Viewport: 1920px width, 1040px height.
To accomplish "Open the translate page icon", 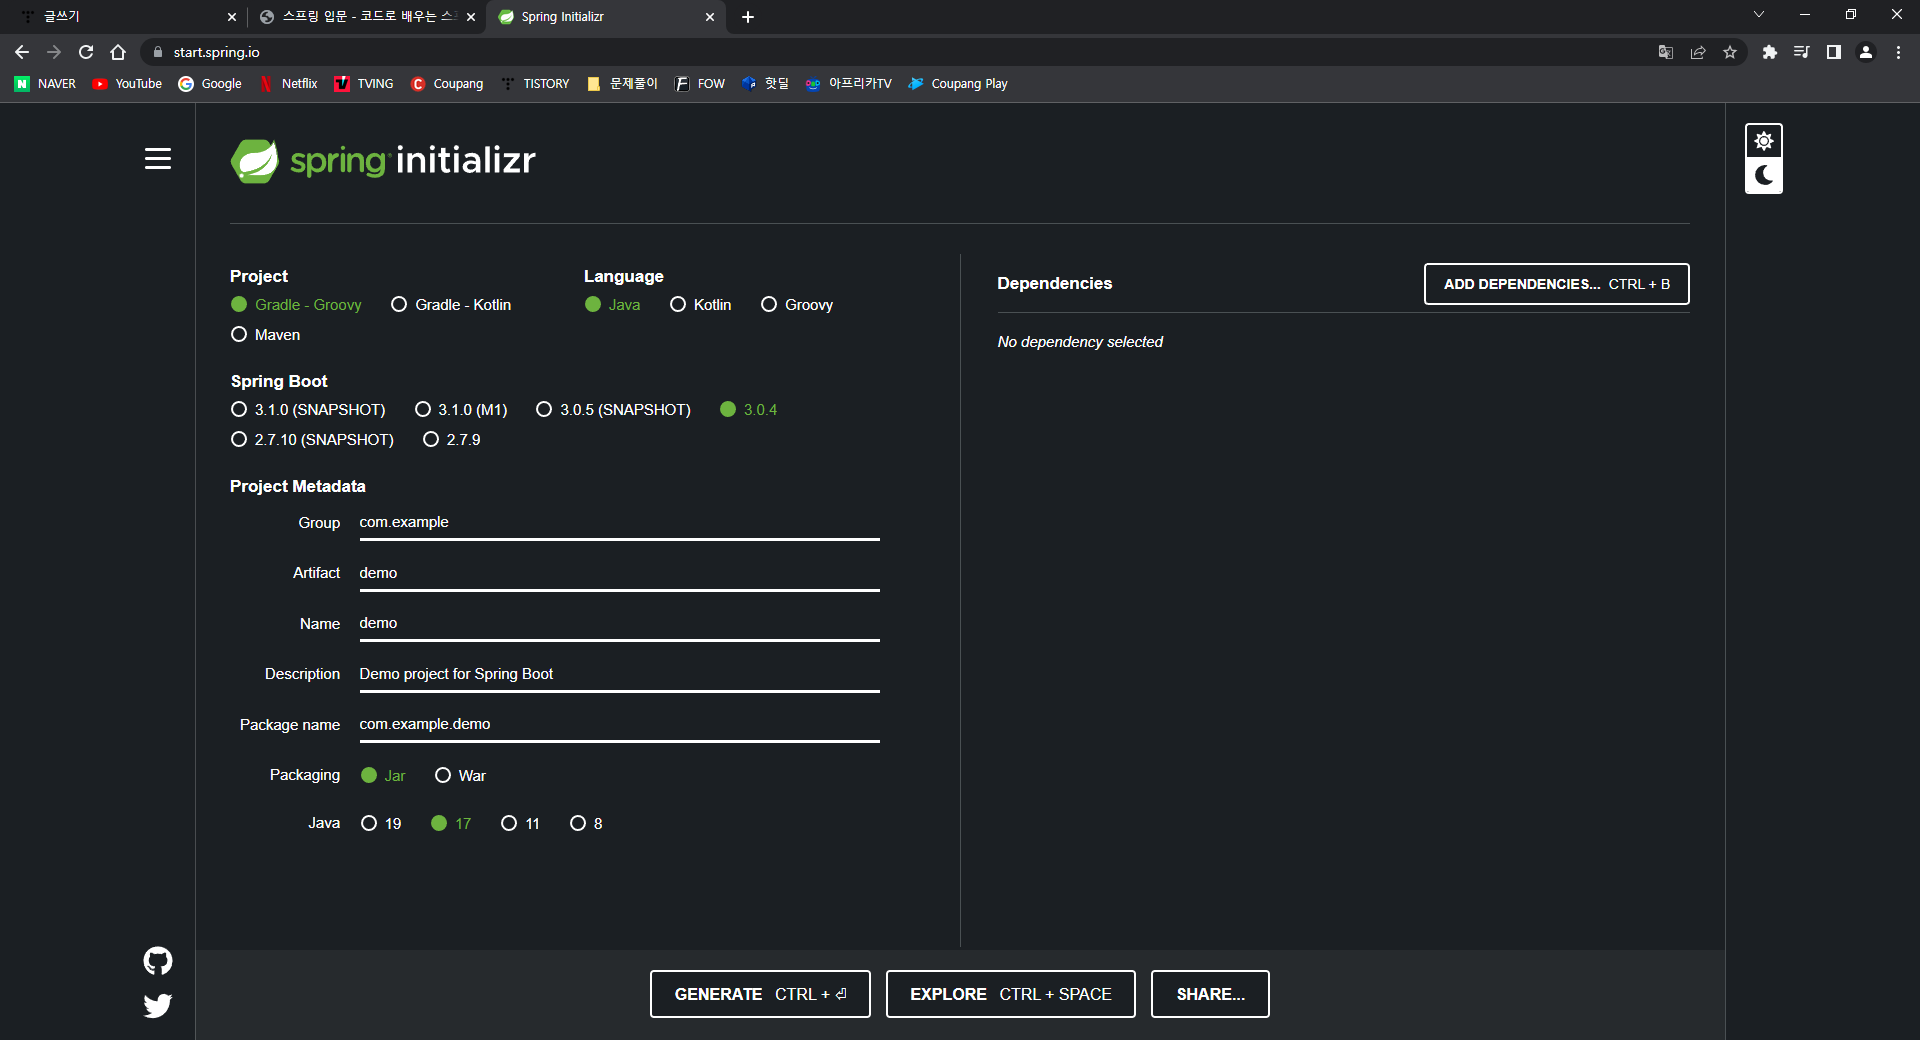I will point(1666,52).
